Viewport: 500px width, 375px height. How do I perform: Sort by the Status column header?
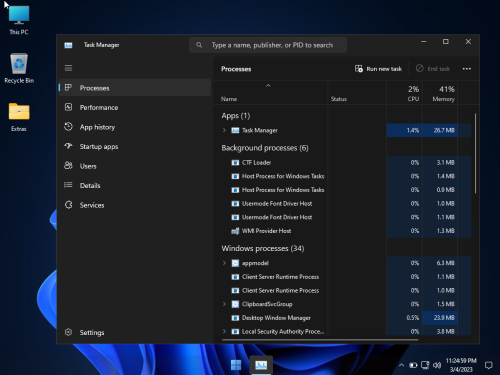click(x=357, y=93)
